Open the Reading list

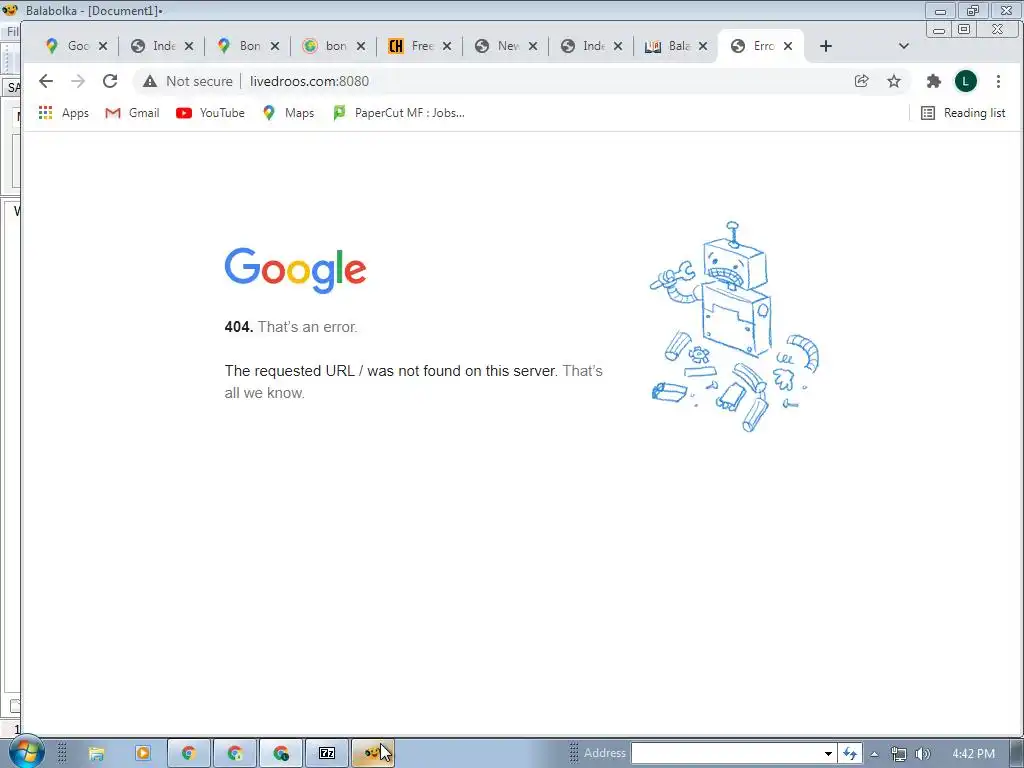(963, 113)
